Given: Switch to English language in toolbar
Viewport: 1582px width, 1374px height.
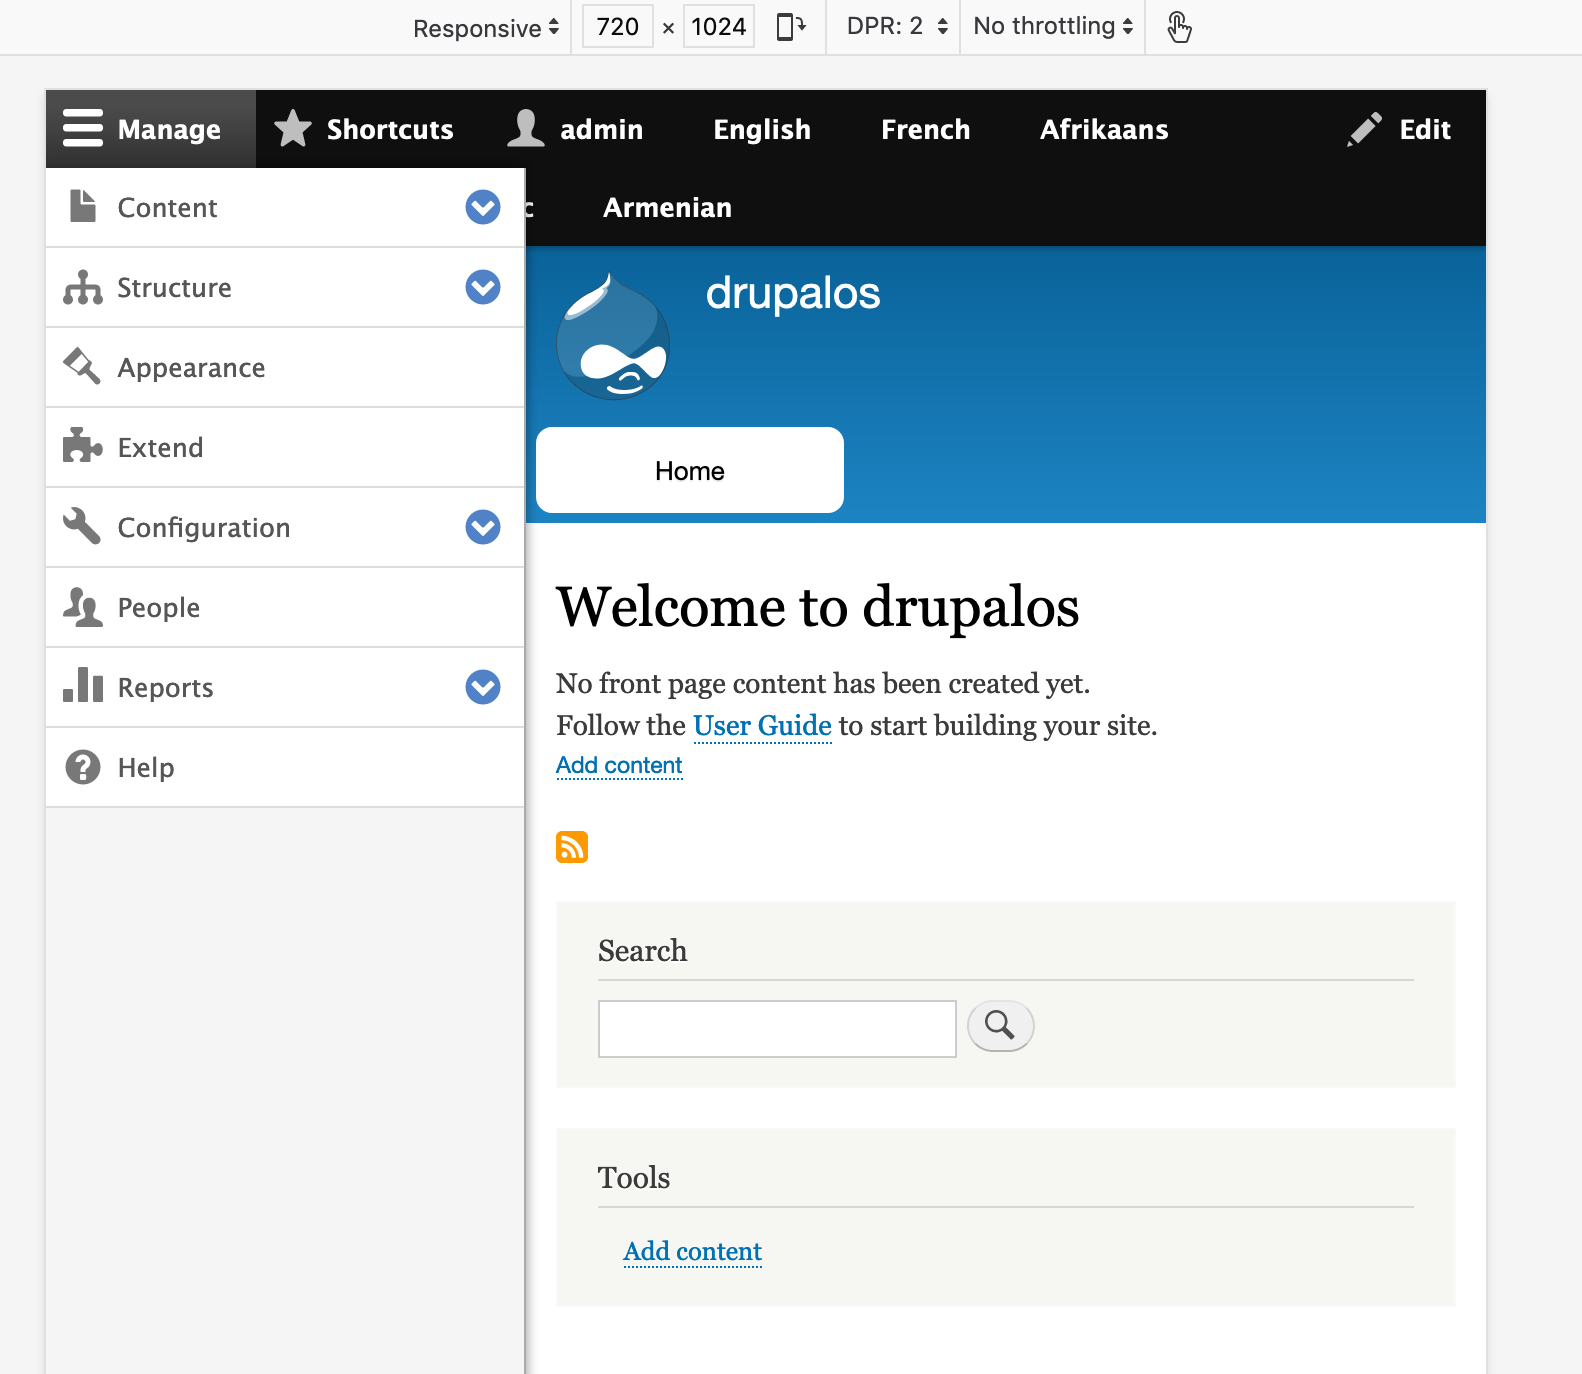Looking at the screenshot, I should (762, 129).
